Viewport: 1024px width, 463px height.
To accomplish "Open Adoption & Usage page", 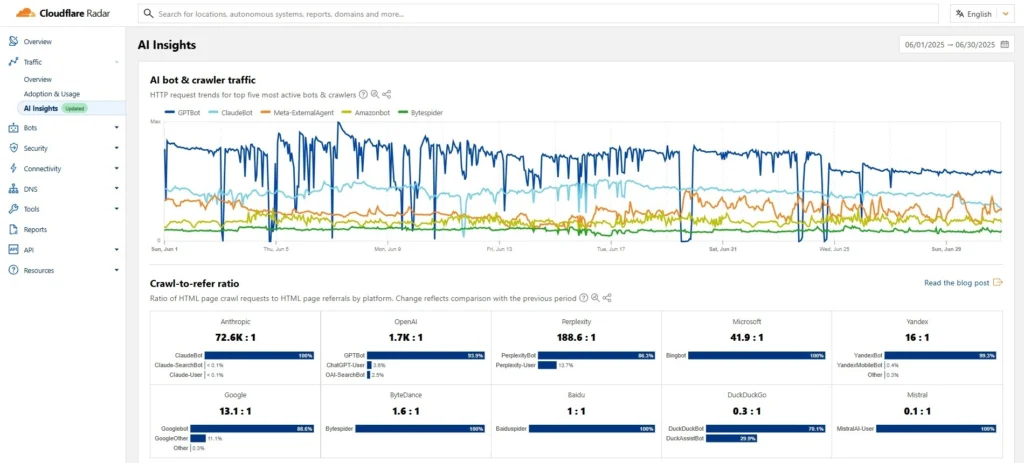I will [x=52, y=94].
